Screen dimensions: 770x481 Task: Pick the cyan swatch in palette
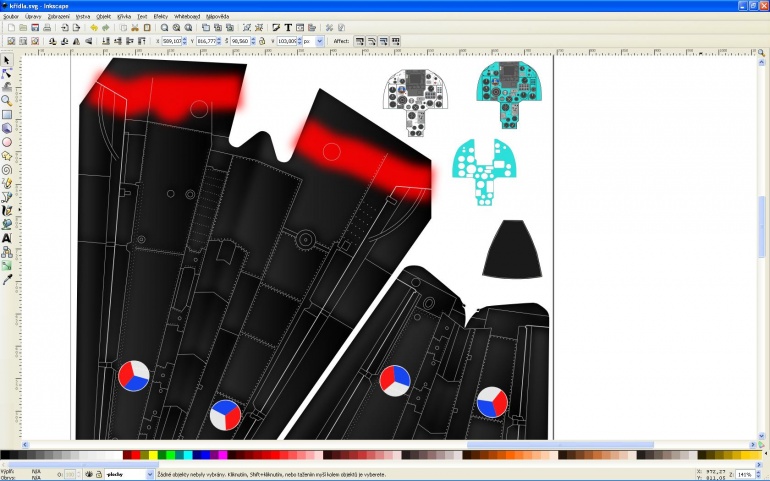188,455
